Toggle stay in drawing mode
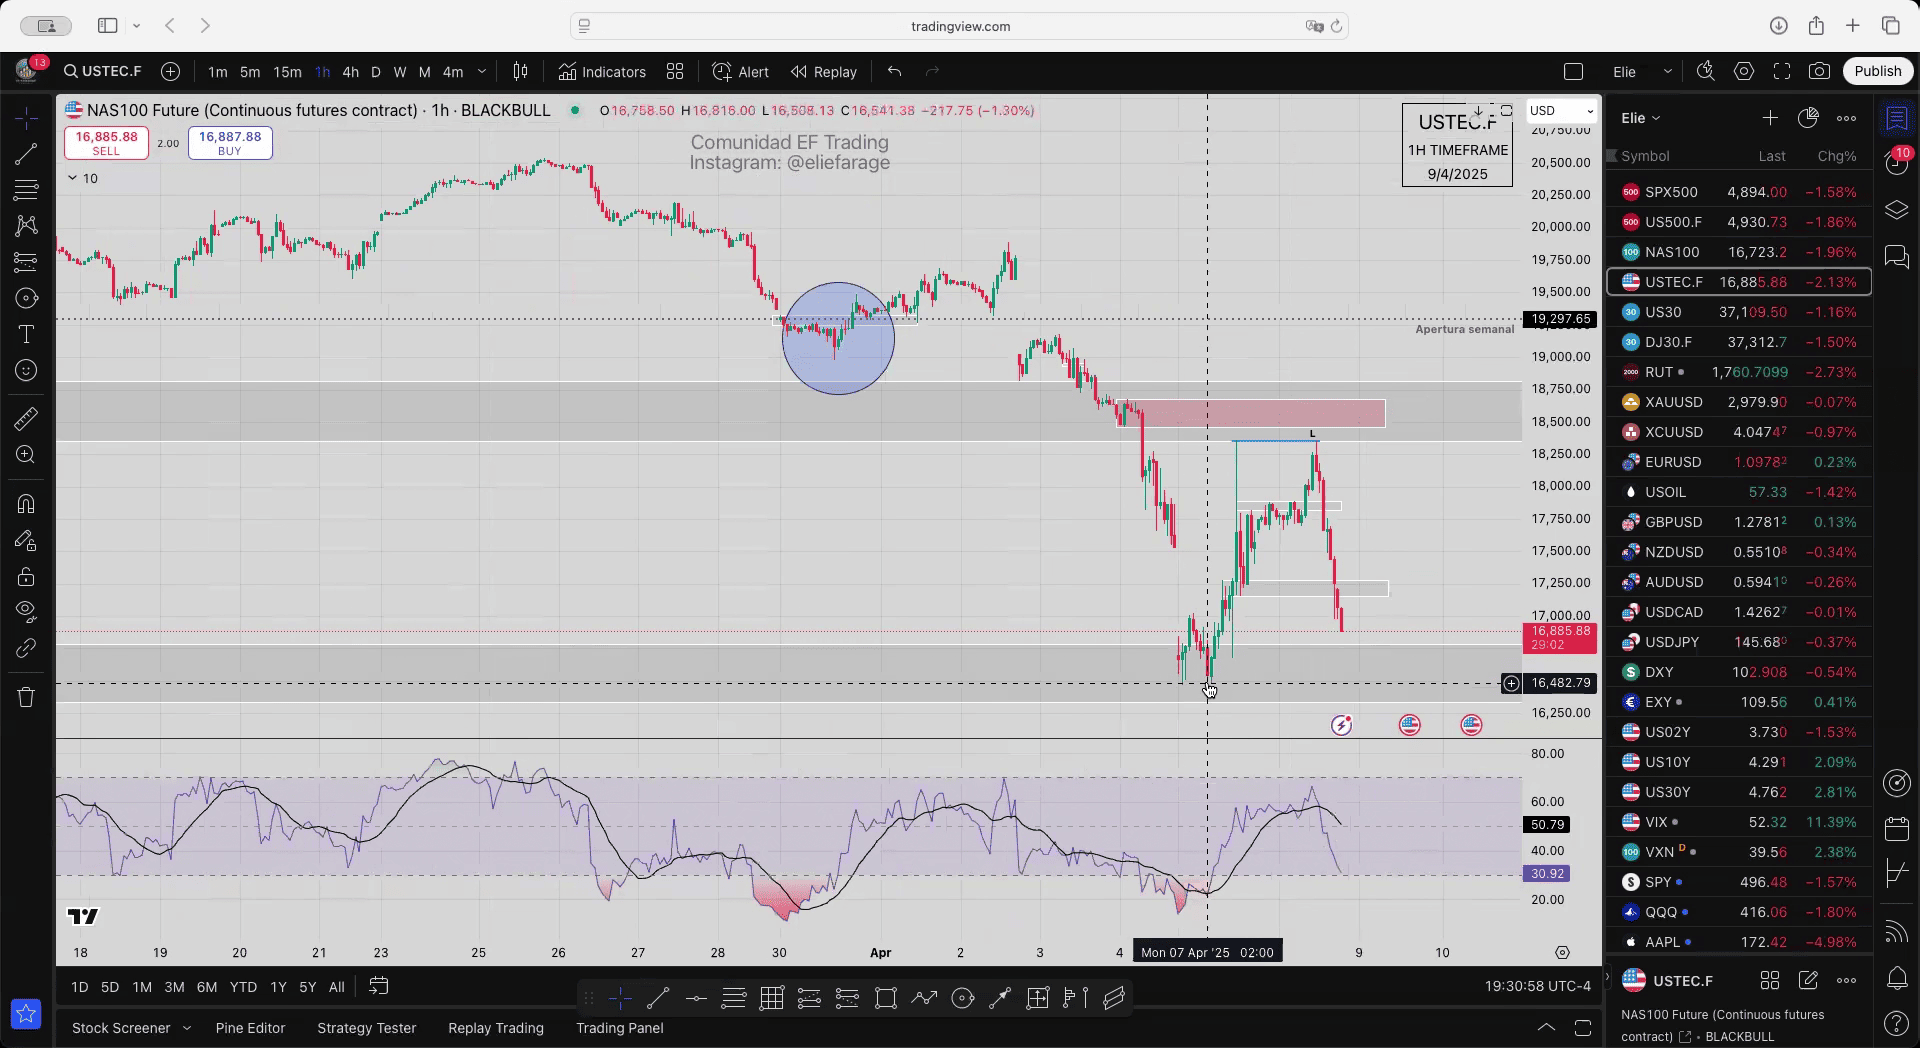Image resolution: width=1920 pixels, height=1048 pixels. point(26,541)
